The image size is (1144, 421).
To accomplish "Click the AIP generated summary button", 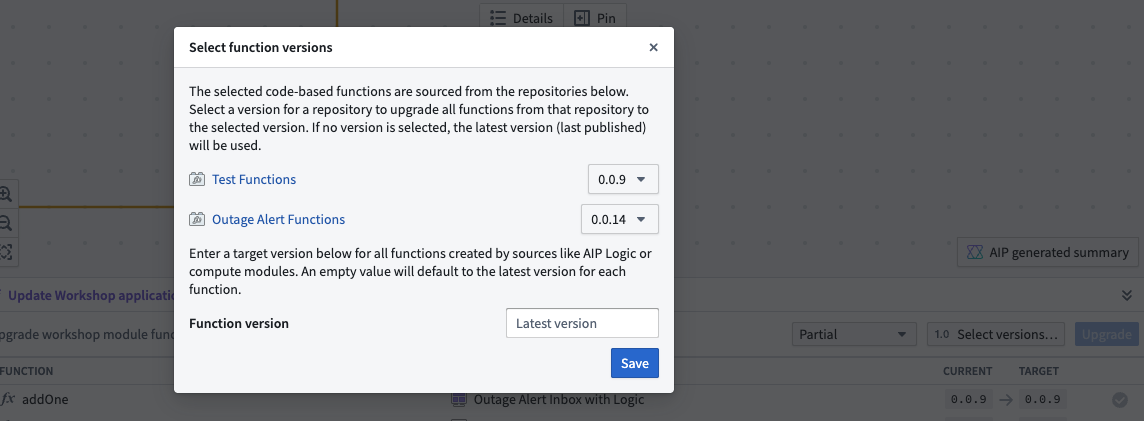I will (x=1048, y=253).
